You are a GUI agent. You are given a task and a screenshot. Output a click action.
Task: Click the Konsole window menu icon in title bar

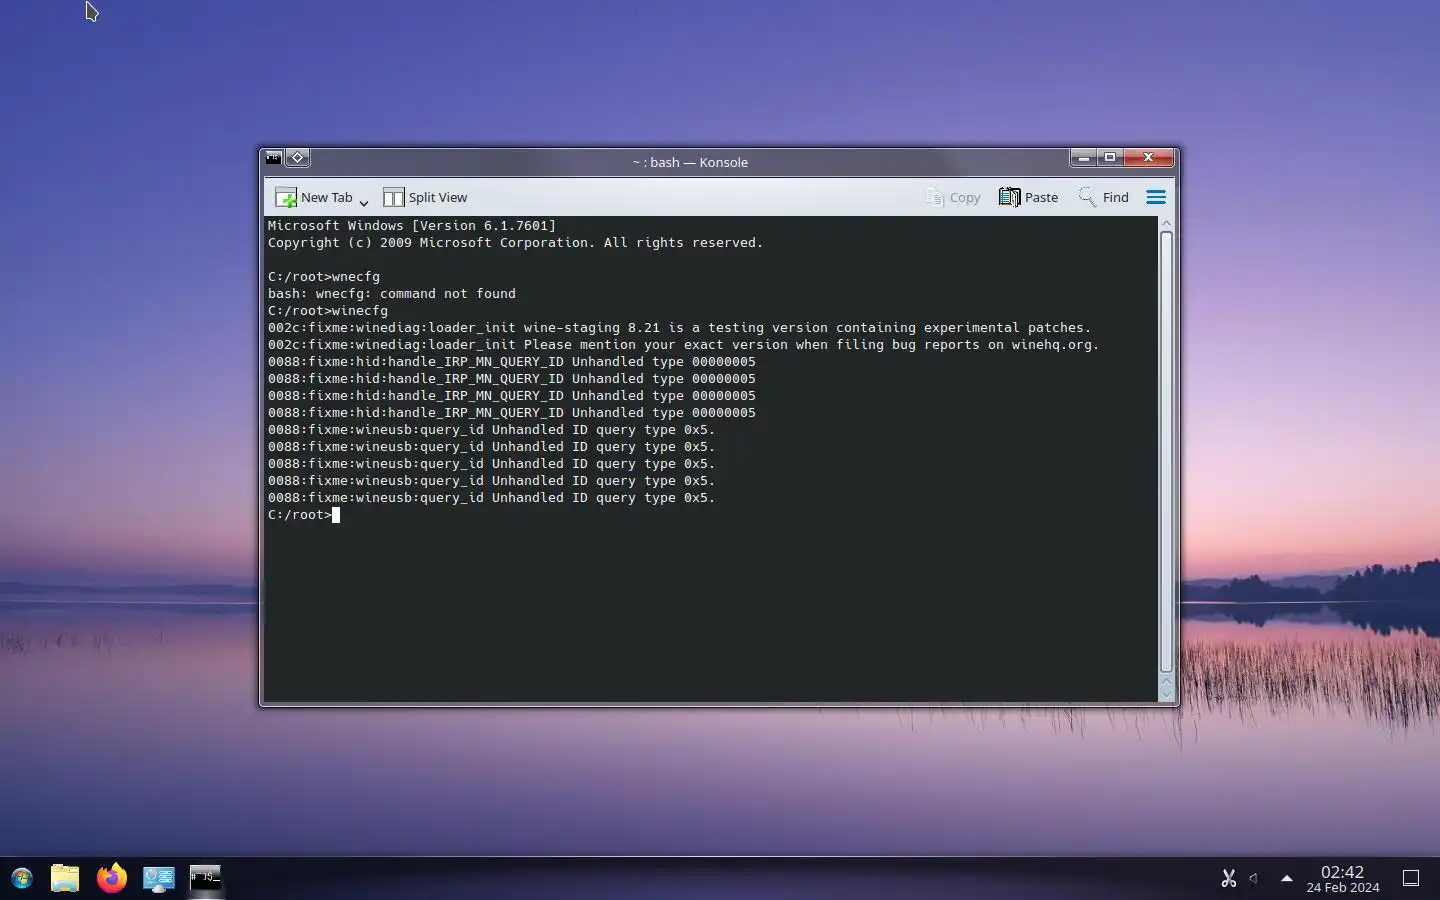[x=274, y=158]
